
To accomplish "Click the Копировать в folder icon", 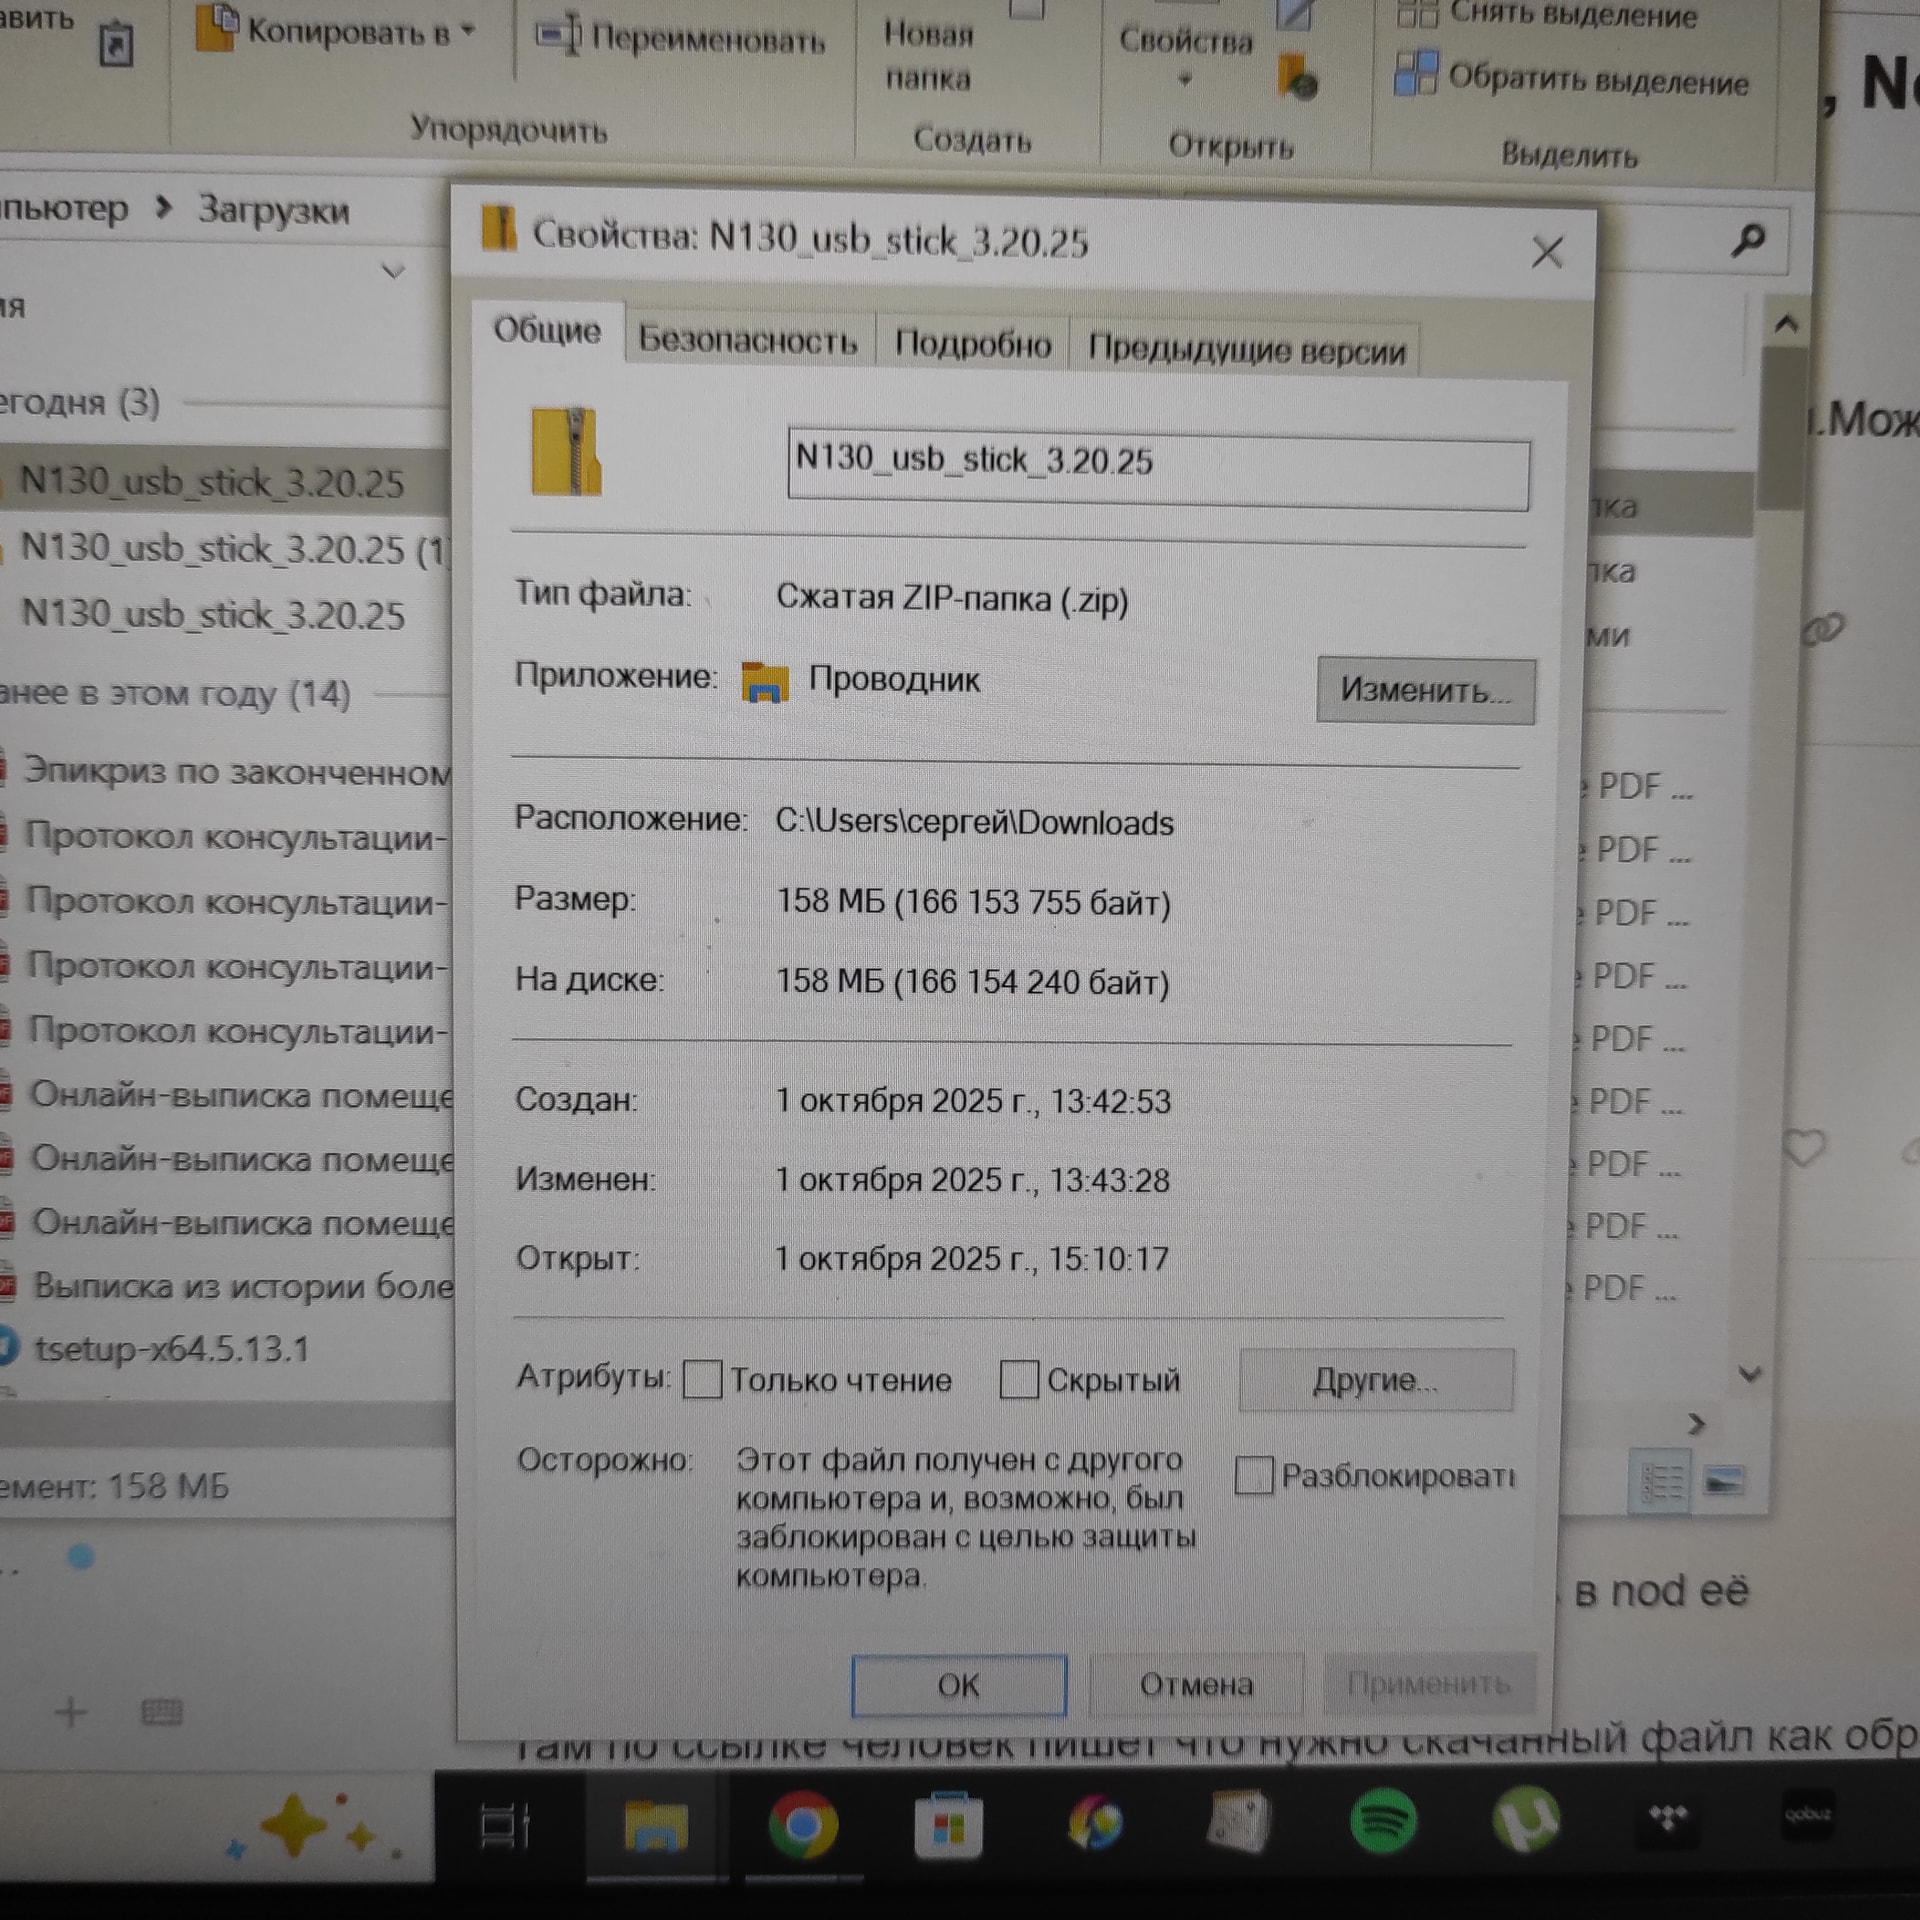I will tap(216, 30).
